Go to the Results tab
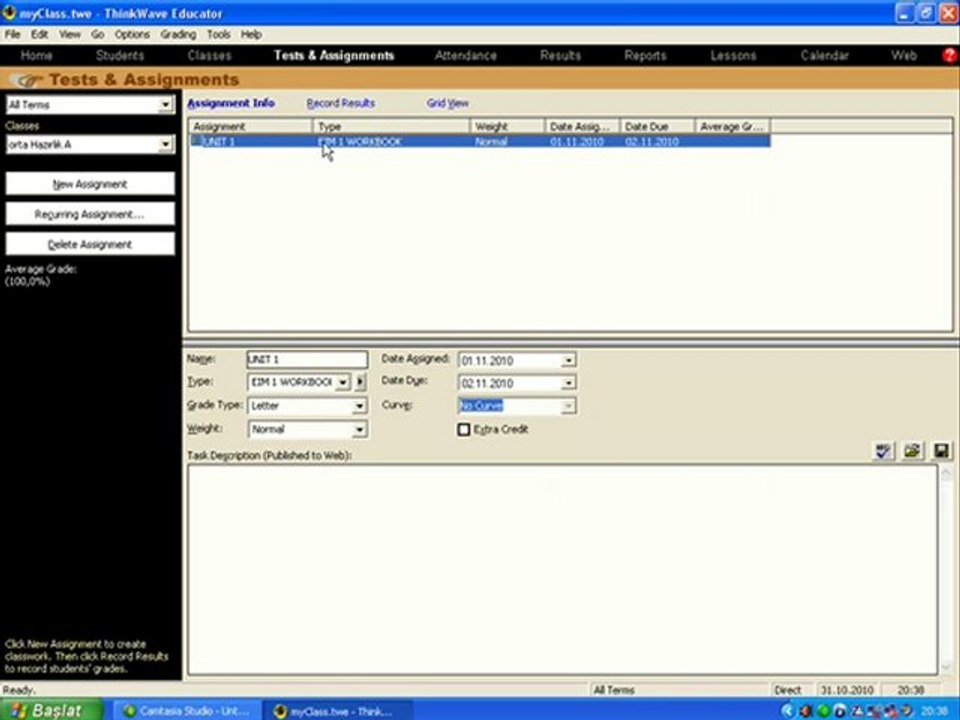The height and width of the screenshot is (720, 960). [560, 55]
